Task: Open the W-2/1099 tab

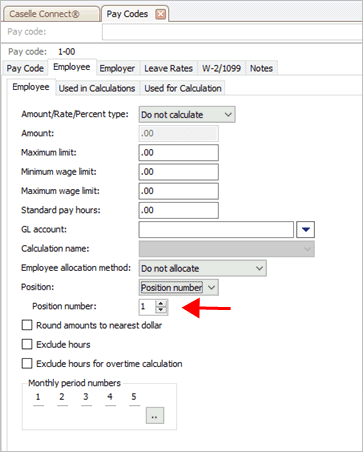Action: 221,68
